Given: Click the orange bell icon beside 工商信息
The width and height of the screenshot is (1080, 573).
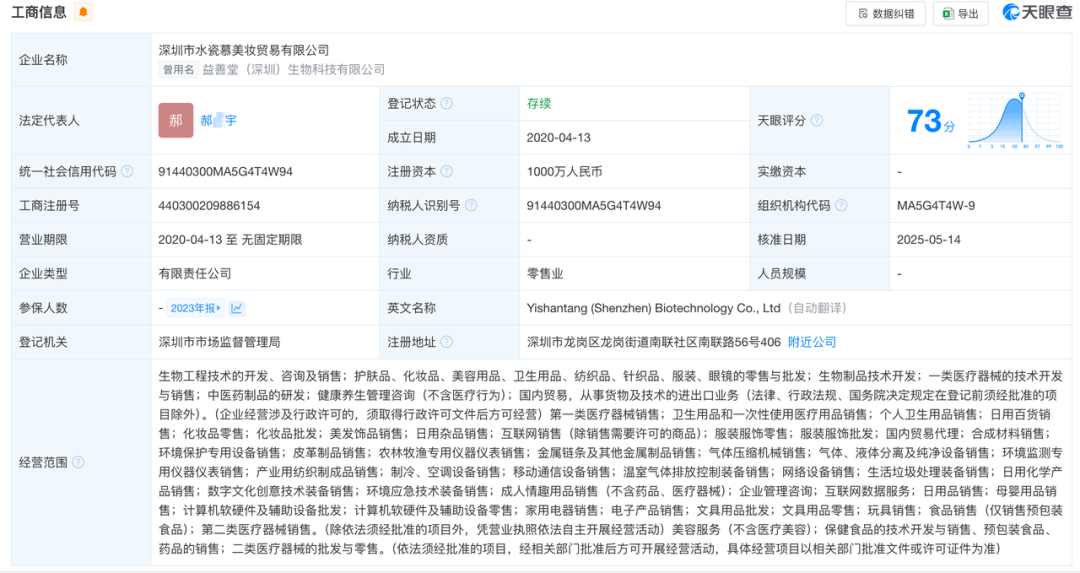Looking at the screenshot, I should [x=83, y=12].
